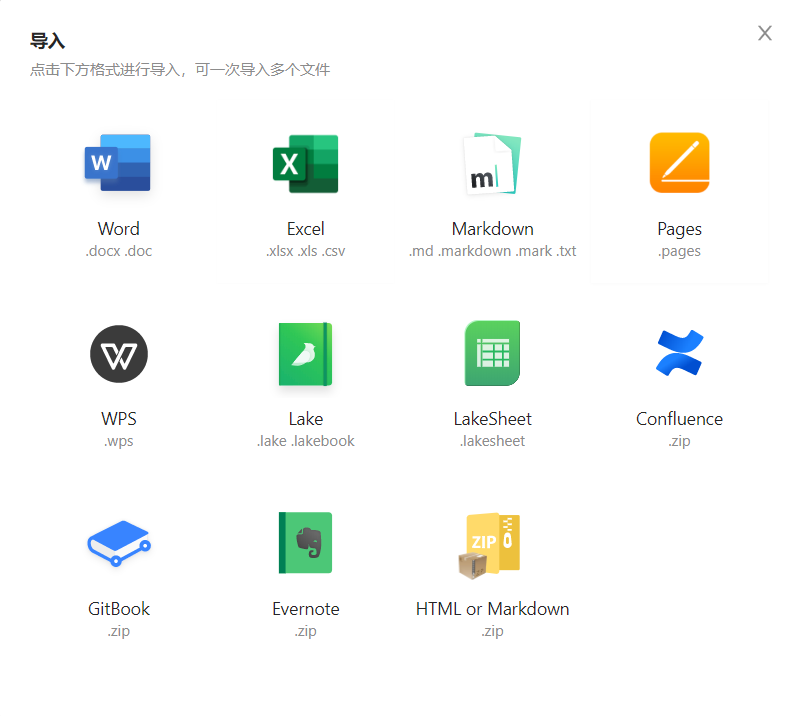
Task: Choose the LakeSheet spreadsheet icon
Action: 492,353
